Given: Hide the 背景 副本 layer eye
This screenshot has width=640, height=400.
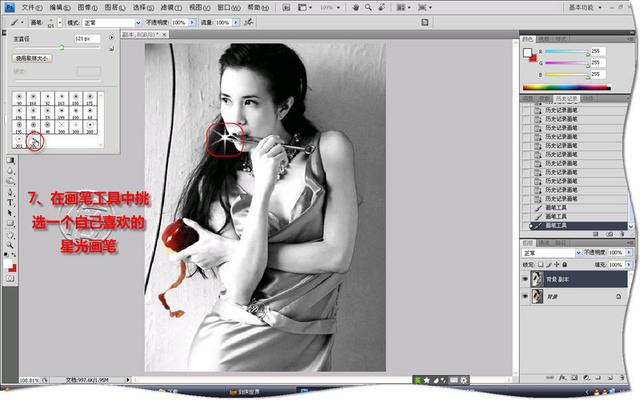Looking at the screenshot, I should 525,279.
